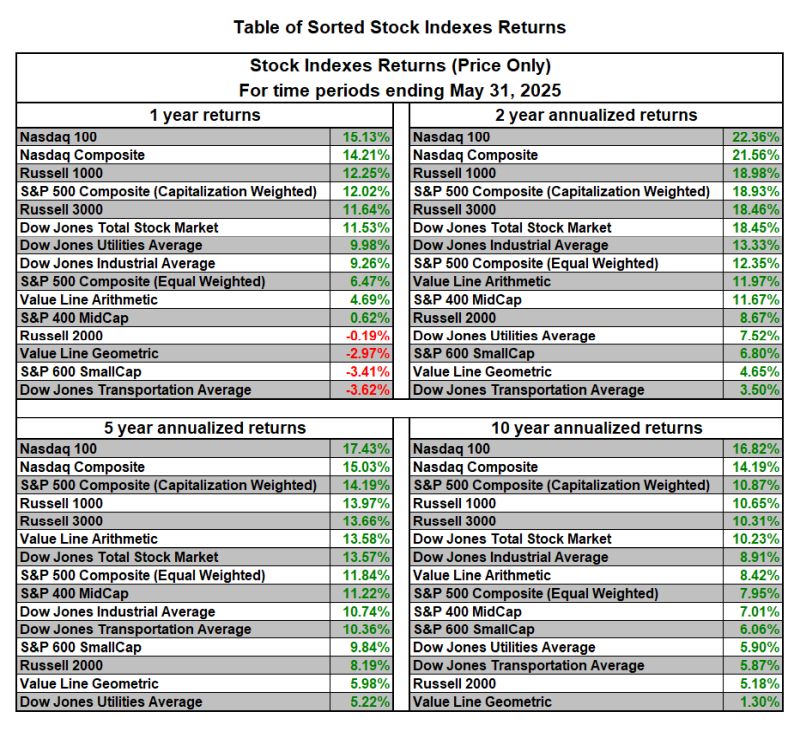Click the "5 year annualized returns" header
Image resolution: width=800 pixels, height=730 pixels.
click(x=204, y=428)
